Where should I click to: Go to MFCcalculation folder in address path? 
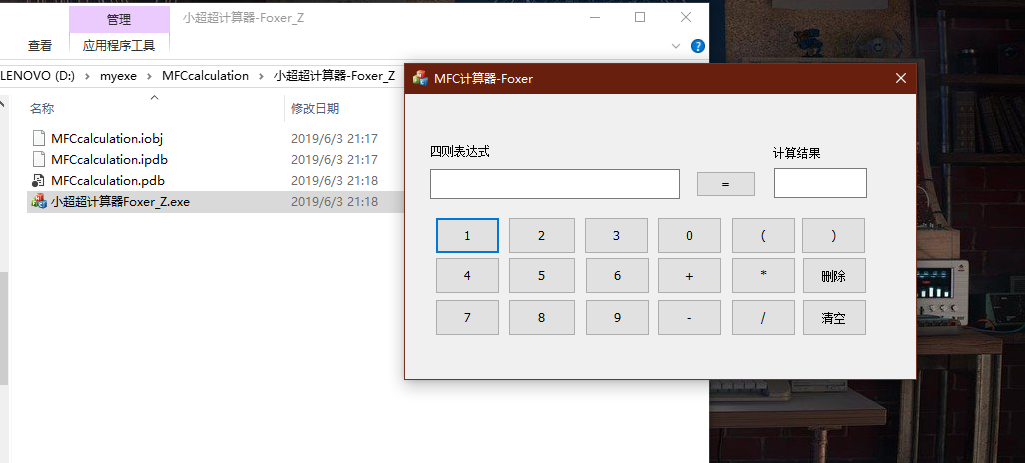click(x=205, y=76)
